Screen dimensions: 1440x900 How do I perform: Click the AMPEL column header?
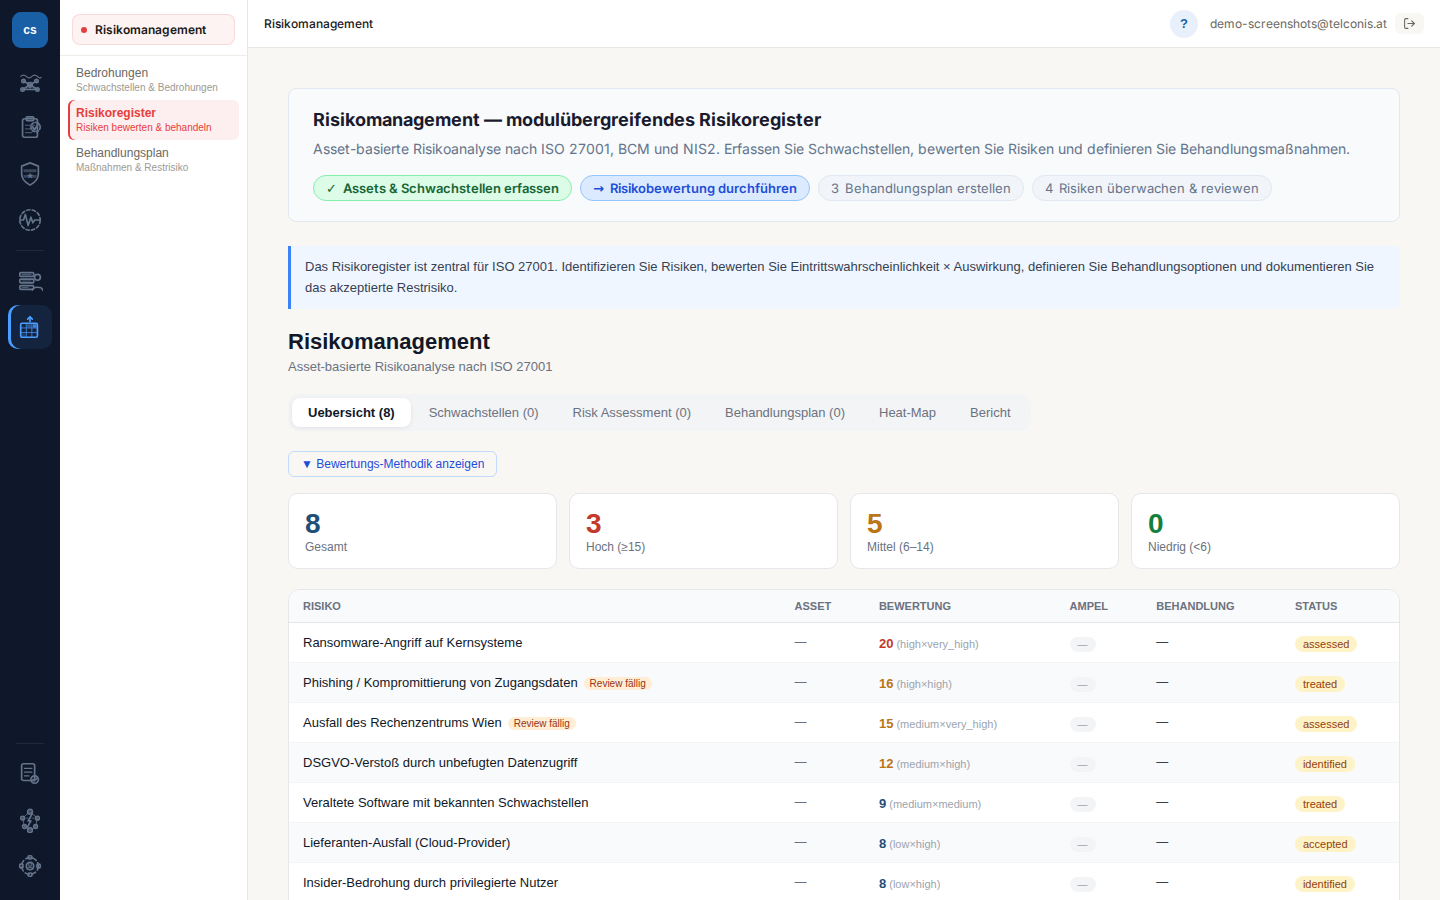click(x=1089, y=606)
